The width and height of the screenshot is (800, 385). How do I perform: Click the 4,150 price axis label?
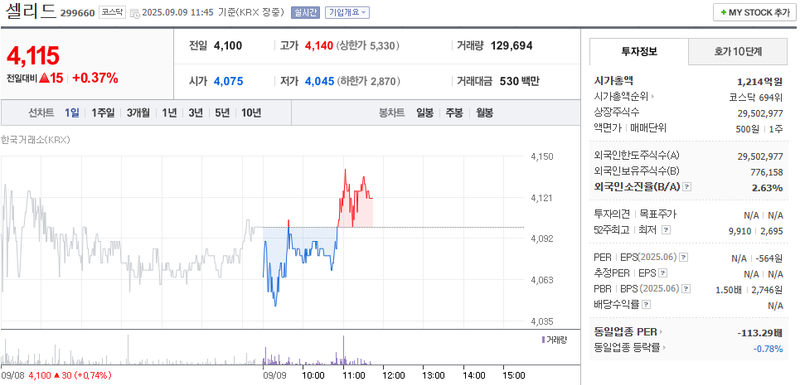click(x=542, y=157)
